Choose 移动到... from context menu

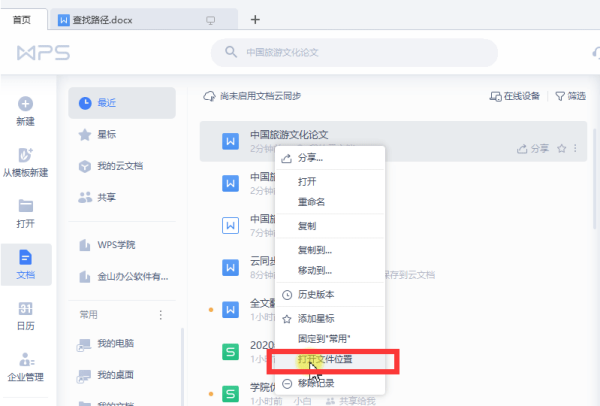pyautogui.click(x=330, y=271)
